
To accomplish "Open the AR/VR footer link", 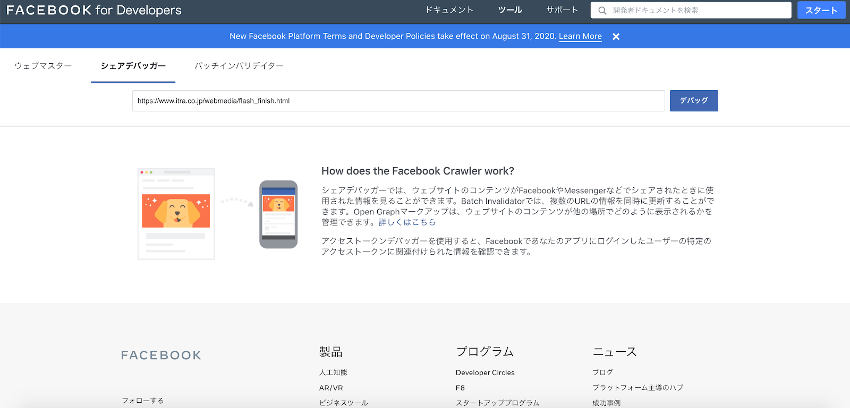I will (331, 388).
